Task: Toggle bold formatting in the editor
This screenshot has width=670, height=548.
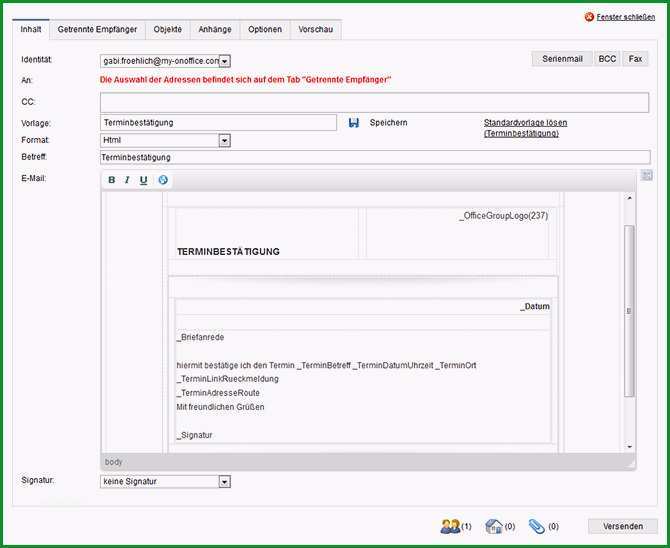Action: point(112,180)
